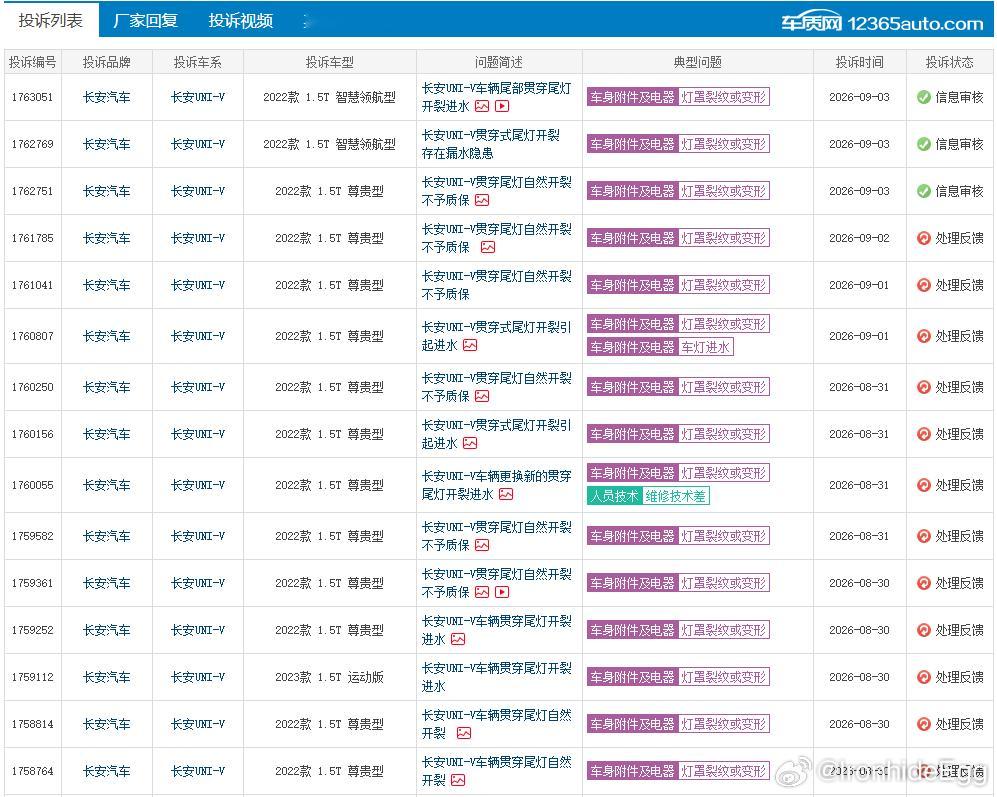This screenshot has height=797, width=997.
Task: Select complaint number 1758764
Action: tap(32, 772)
